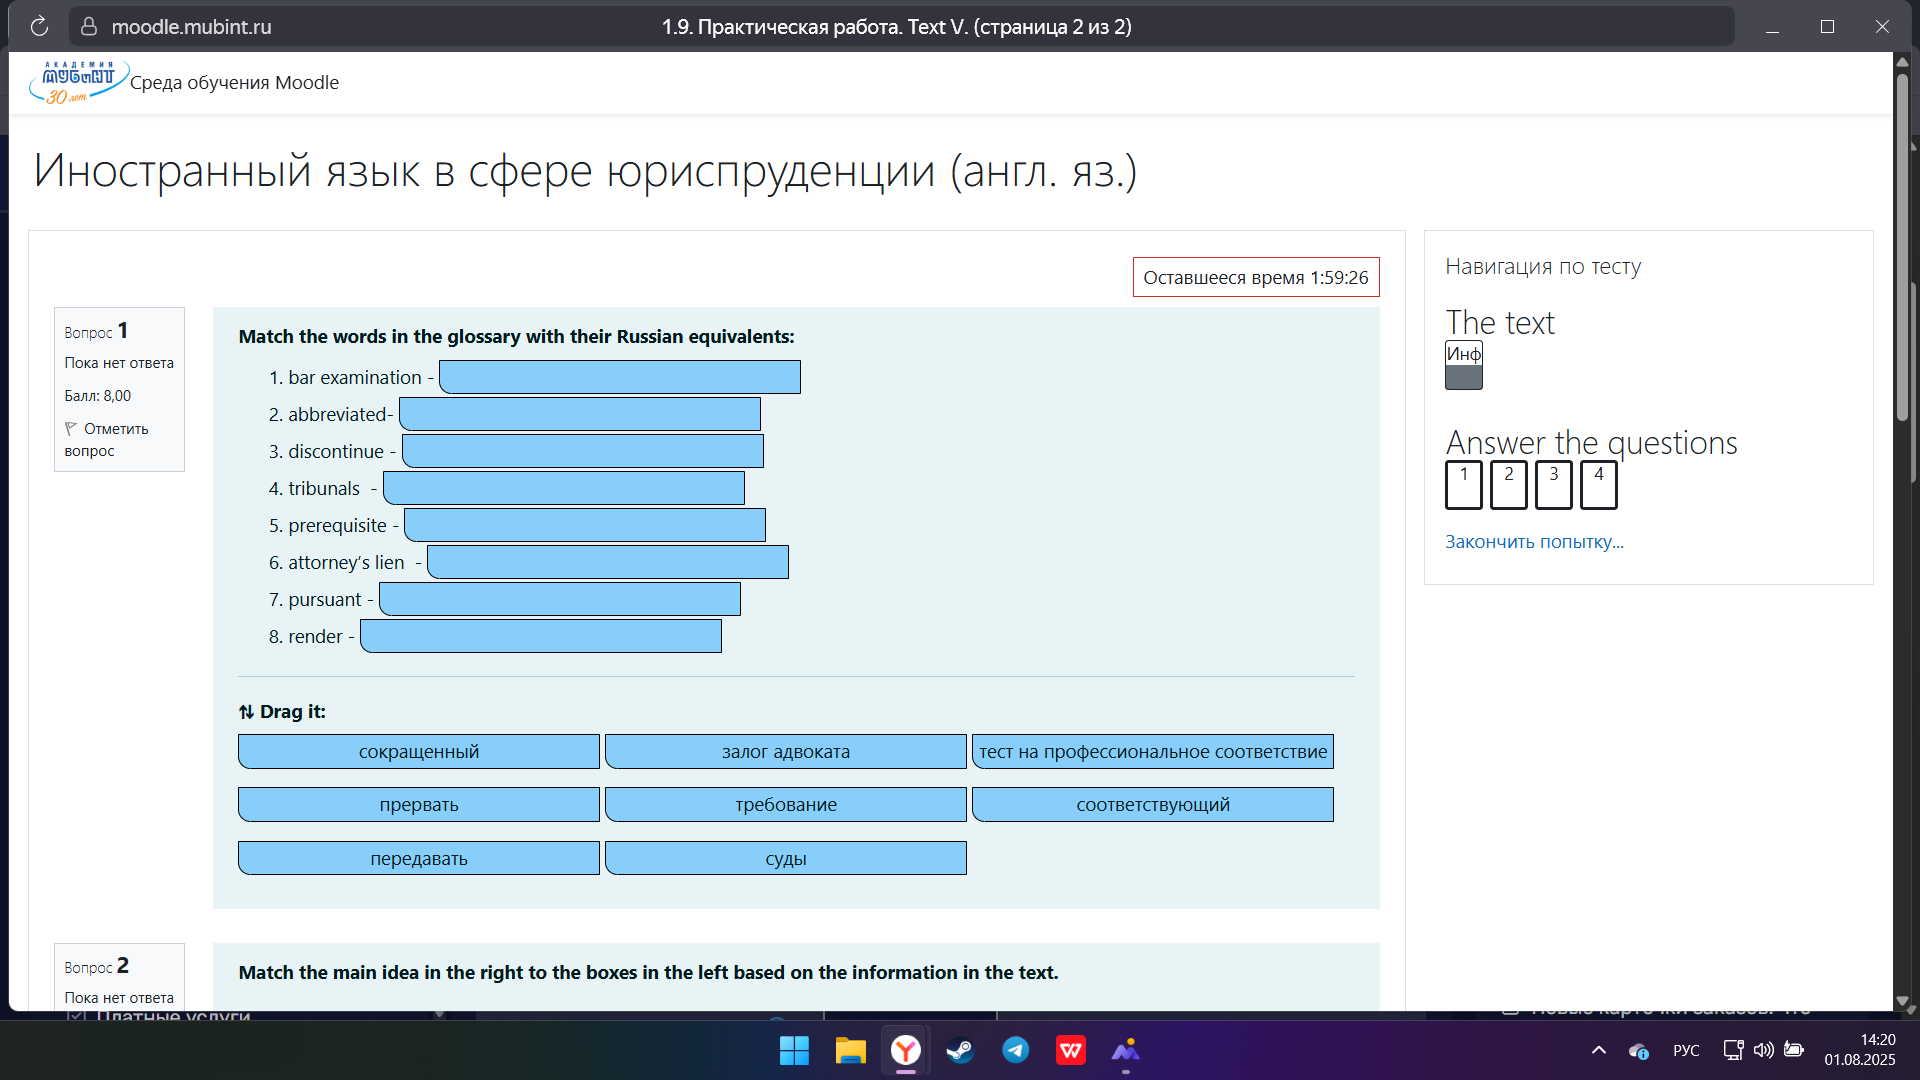This screenshot has width=1920, height=1080.
Task: Click the Mubint academy logo
Action: tap(78, 82)
